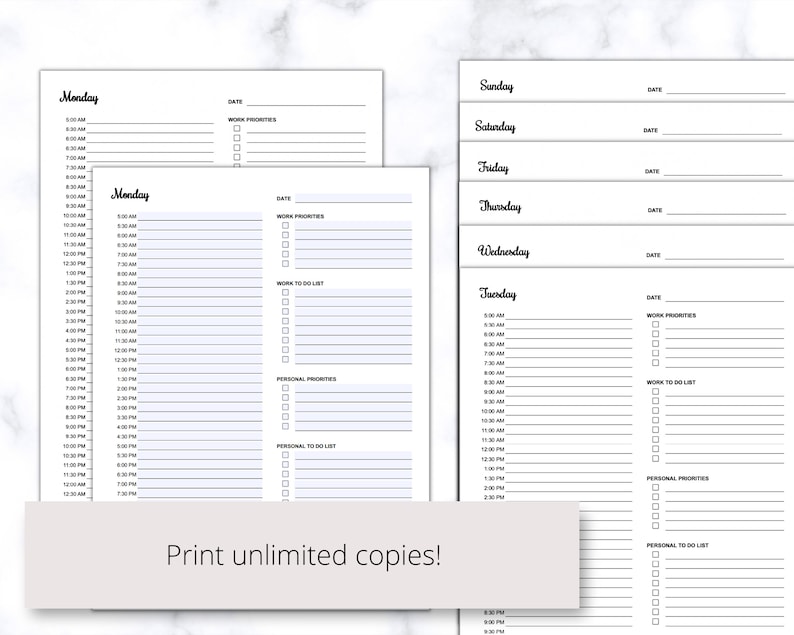
Task: Click the shaded DATE field on lavender Monday page
Action: click(x=353, y=199)
